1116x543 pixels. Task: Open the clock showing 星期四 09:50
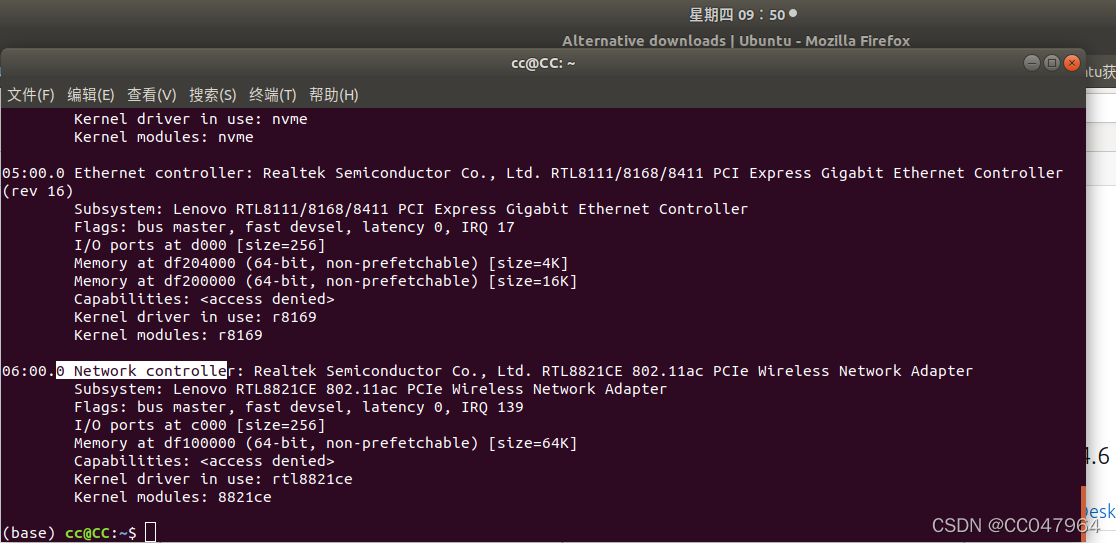tap(737, 14)
